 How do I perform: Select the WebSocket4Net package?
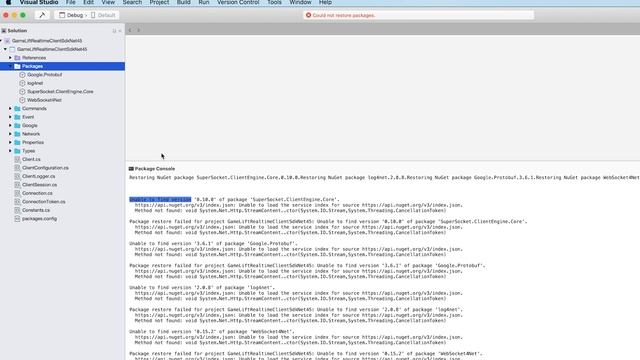[44, 100]
